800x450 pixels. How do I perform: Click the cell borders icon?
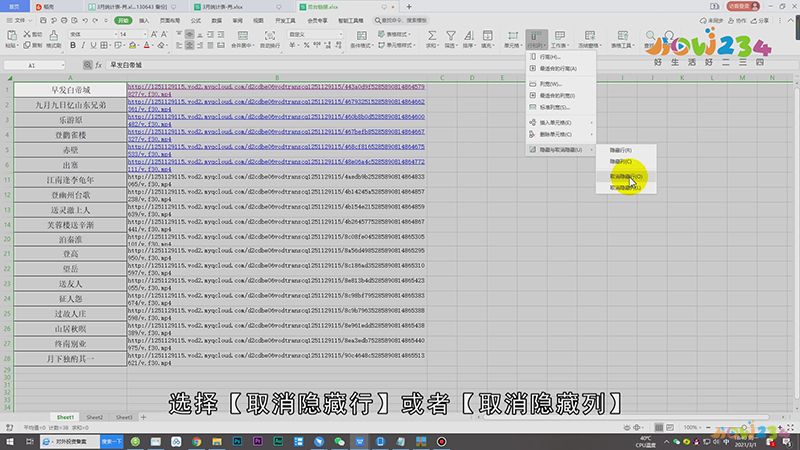[104, 45]
